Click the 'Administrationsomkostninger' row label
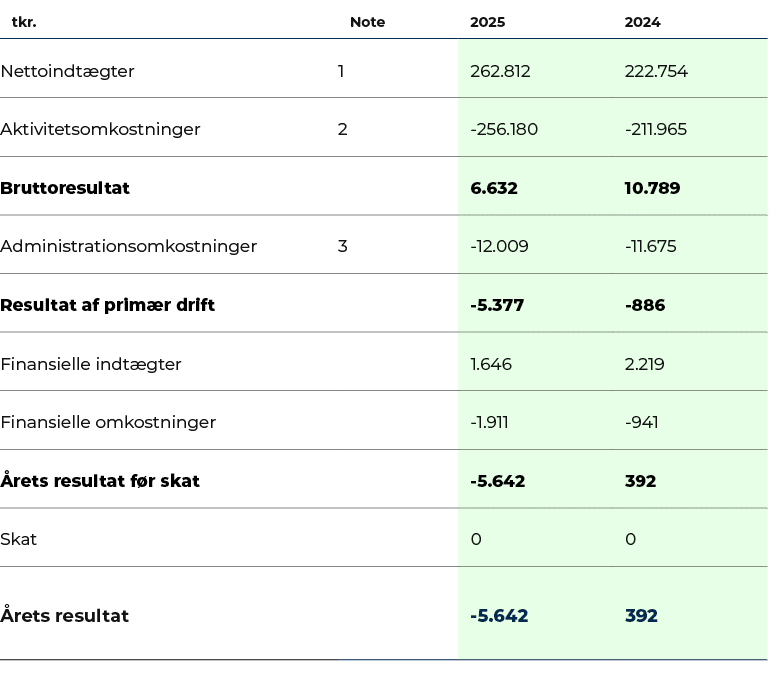Viewport: 776px width, 684px height. tap(129, 246)
